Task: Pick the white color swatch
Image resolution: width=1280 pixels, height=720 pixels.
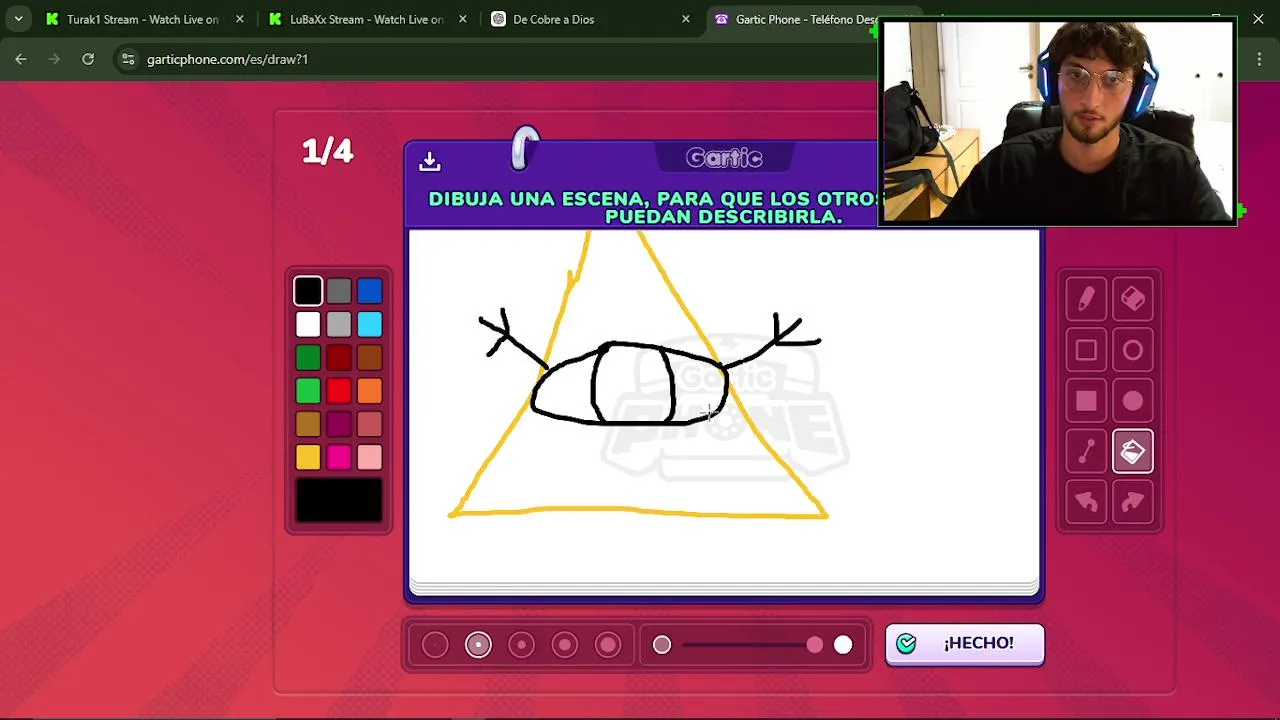Action: [x=308, y=324]
